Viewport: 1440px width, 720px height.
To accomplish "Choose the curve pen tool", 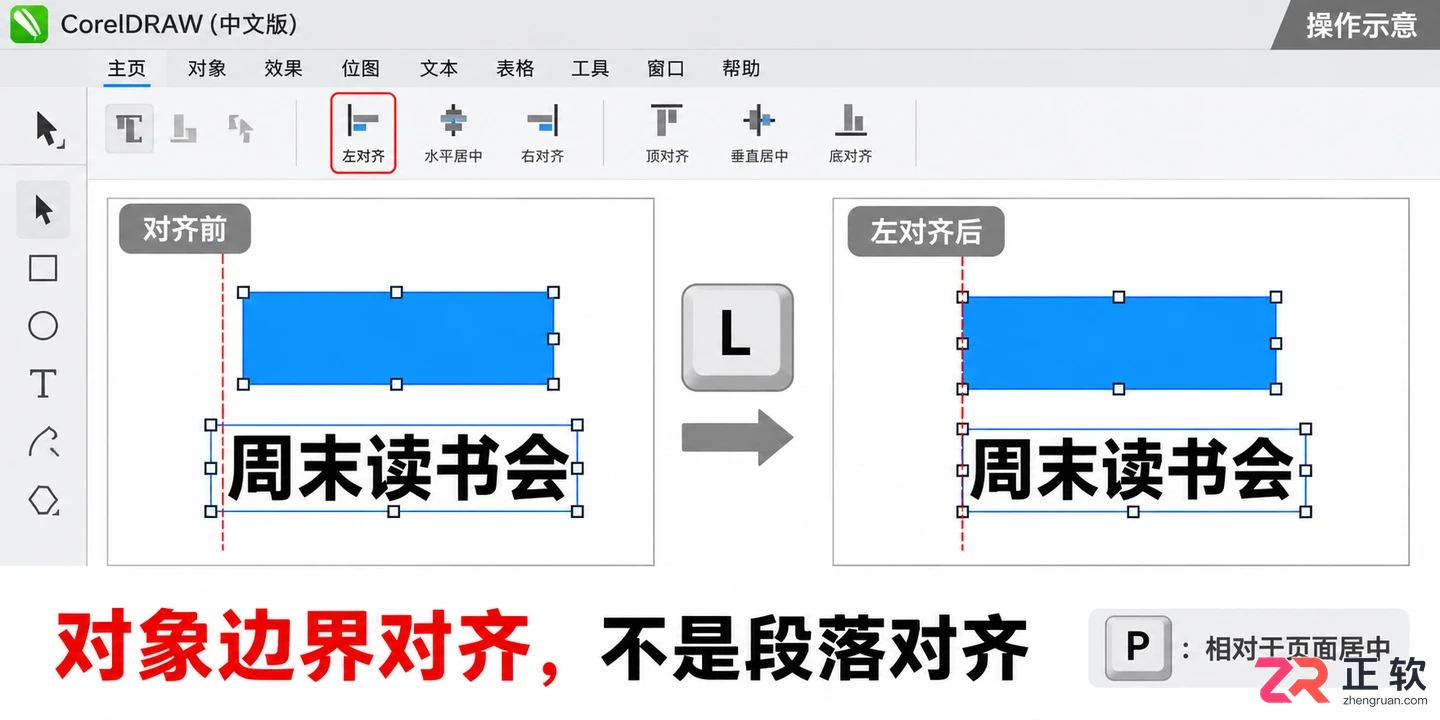I will tap(43, 441).
